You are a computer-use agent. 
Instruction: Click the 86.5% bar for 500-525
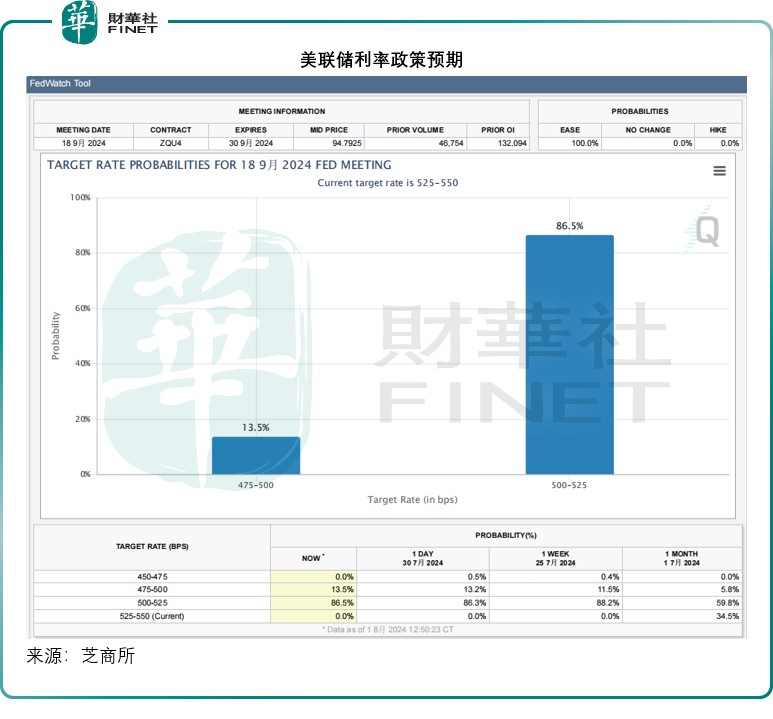point(569,354)
